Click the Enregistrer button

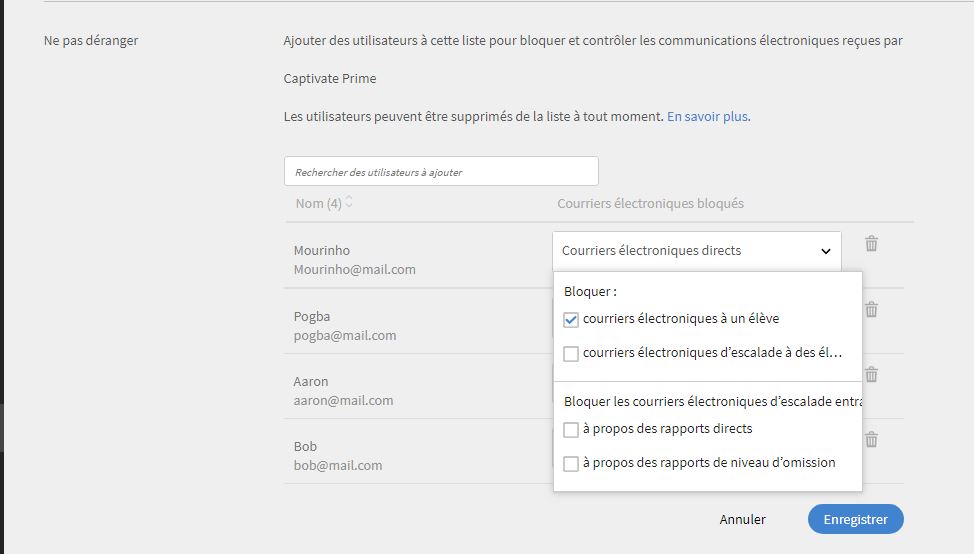(855, 519)
